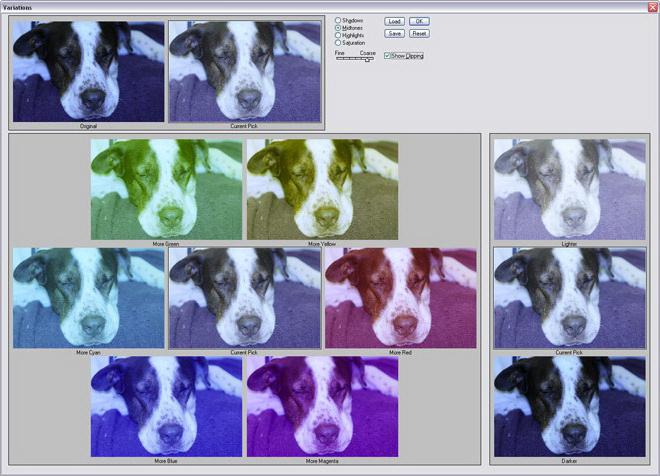Screen dimensions: 660x476
Task: Pick the More Cyan variation thumbnail
Action: click(x=88, y=298)
